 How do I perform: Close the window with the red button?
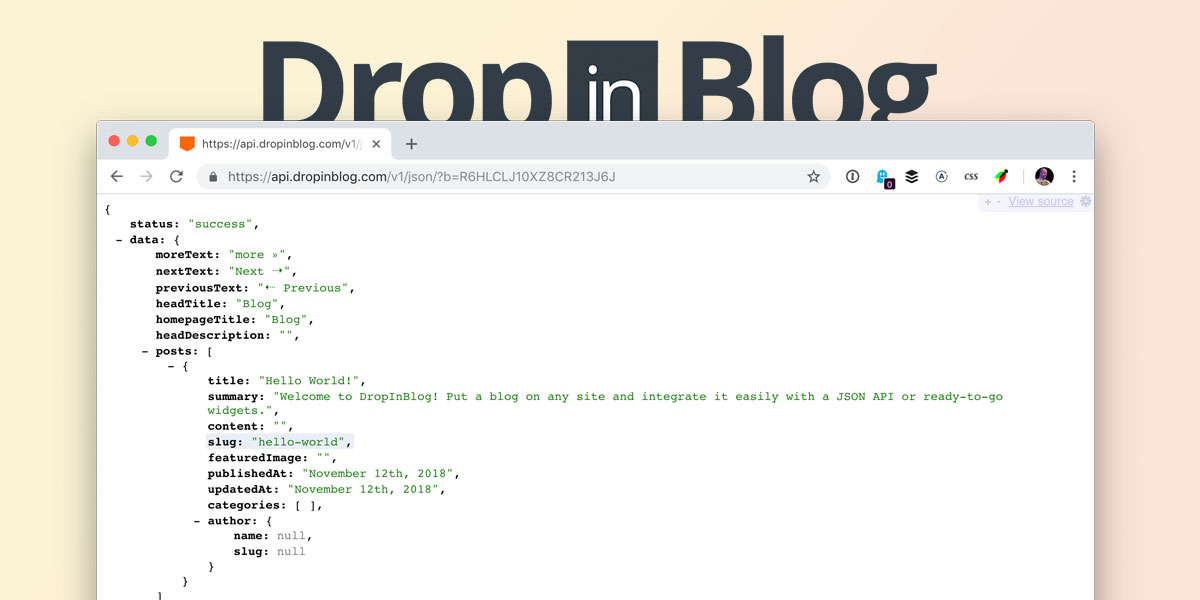(x=114, y=141)
